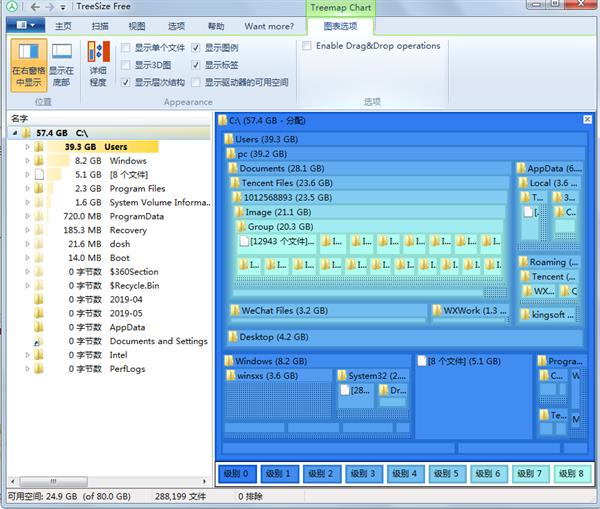Click the System32 folder icon in treemap
600x509 pixels.
pyautogui.click(x=342, y=375)
